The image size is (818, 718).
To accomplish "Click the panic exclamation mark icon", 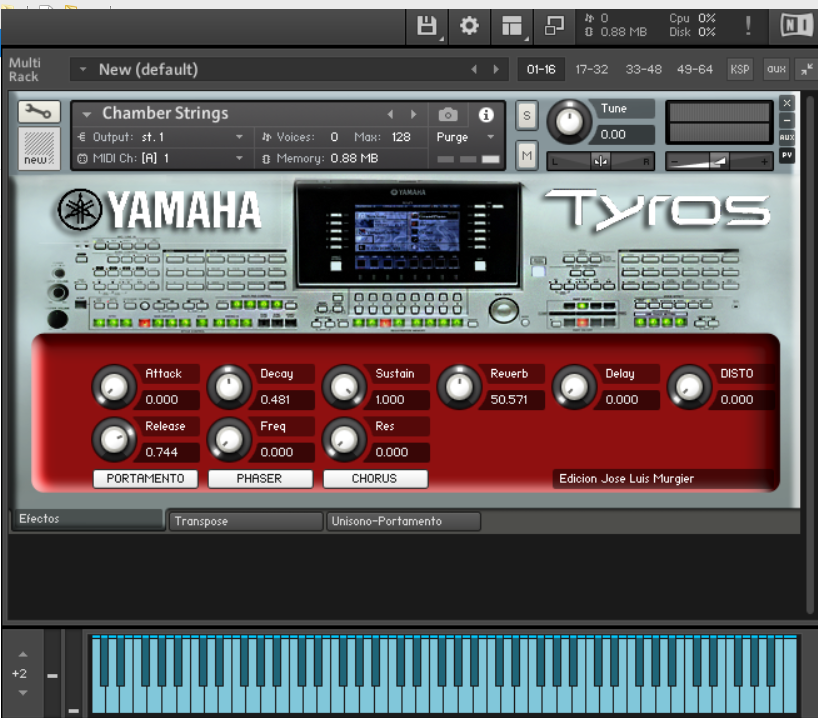I will pyautogui.click(x=748, y=26).
